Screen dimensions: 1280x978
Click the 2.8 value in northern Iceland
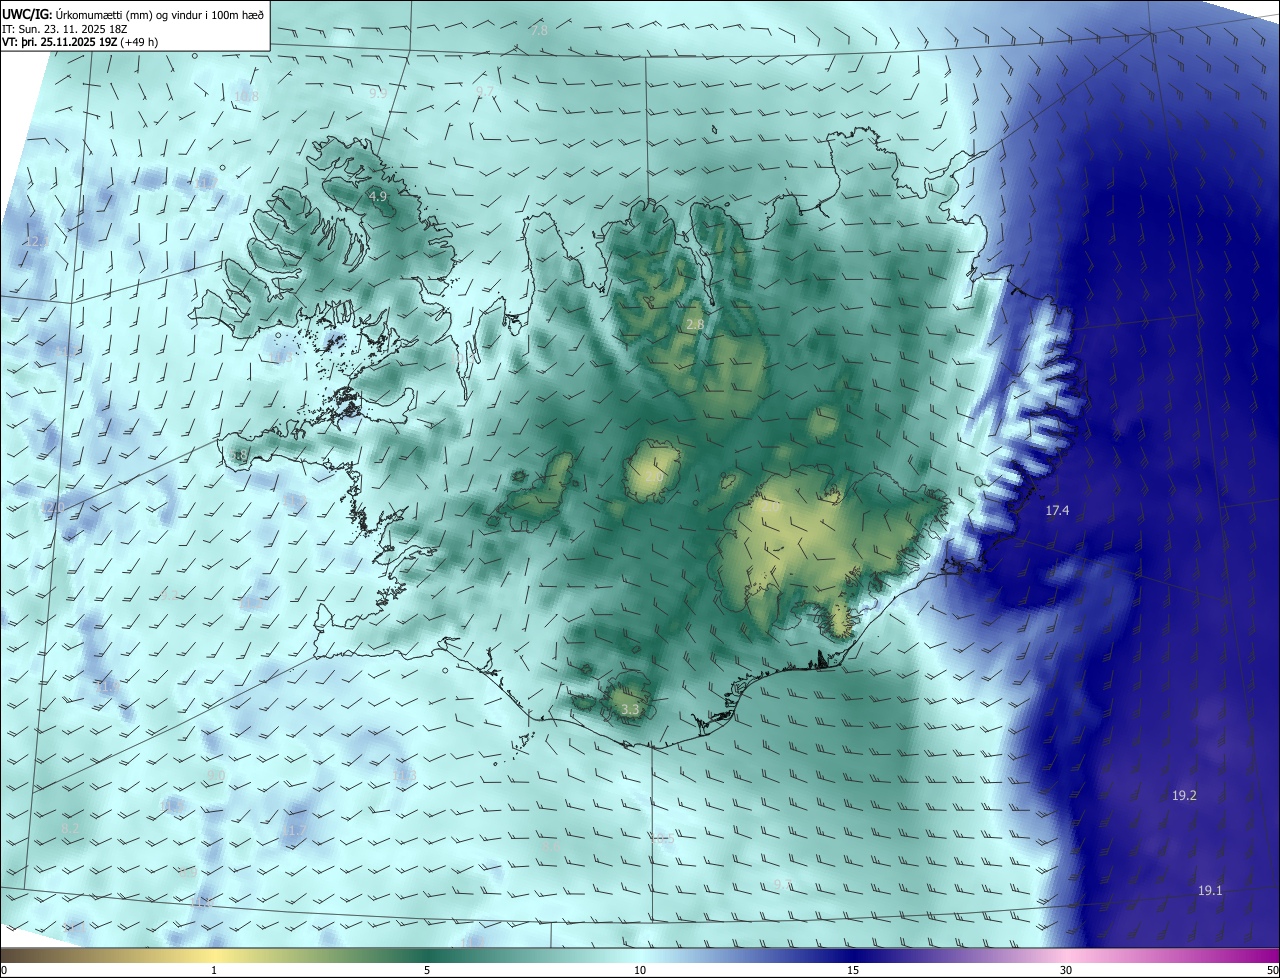point(695,325)
